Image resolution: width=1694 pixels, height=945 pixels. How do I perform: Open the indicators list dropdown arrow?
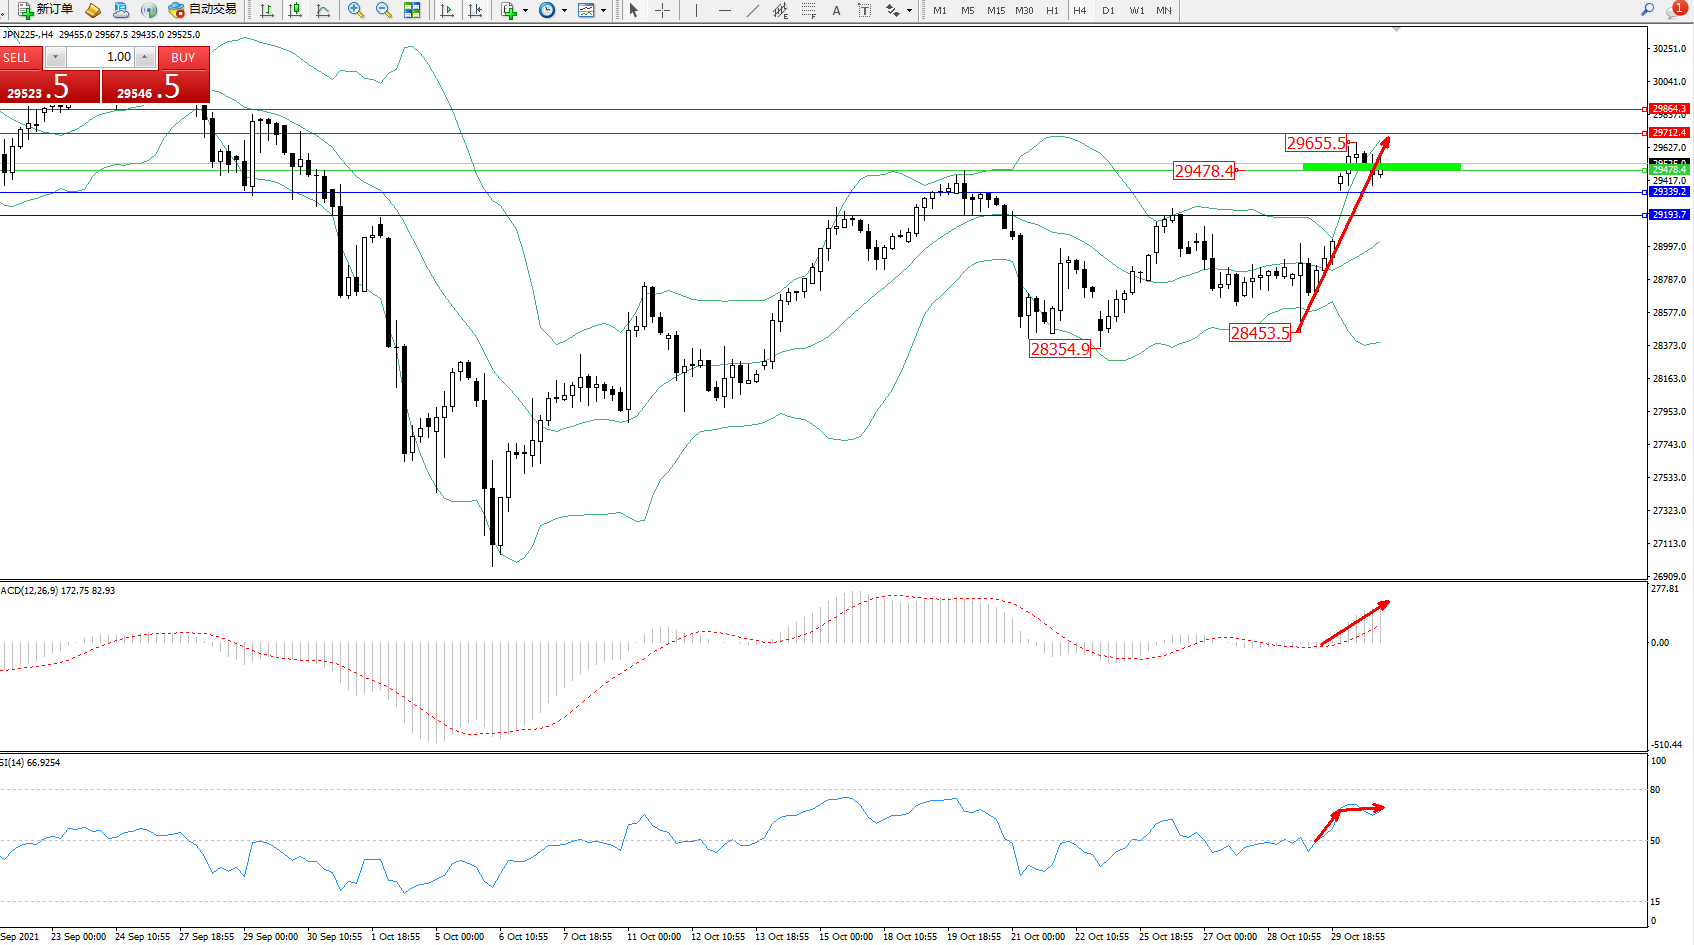(526, 11)
